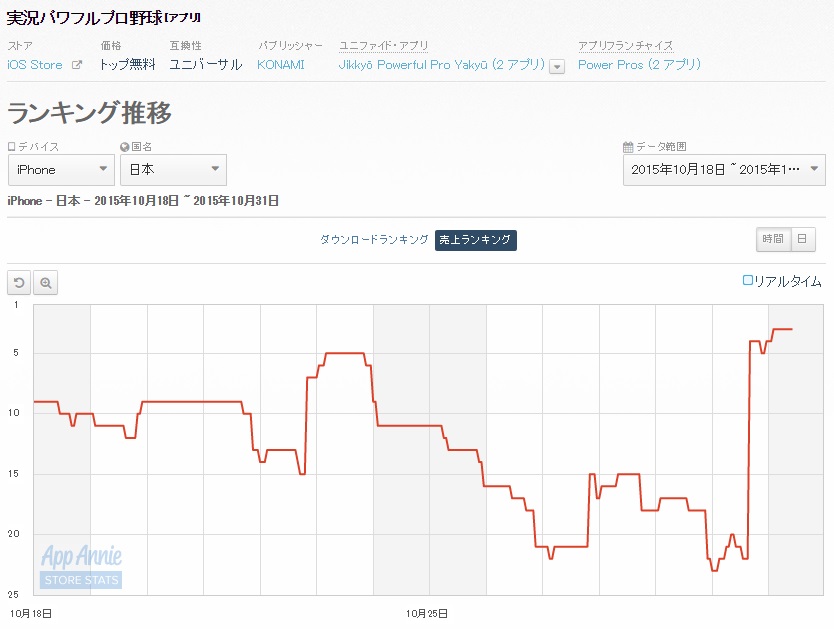Click the device icon beside デバイス
The height and width of the screenshot is (629, 834).
12,147
